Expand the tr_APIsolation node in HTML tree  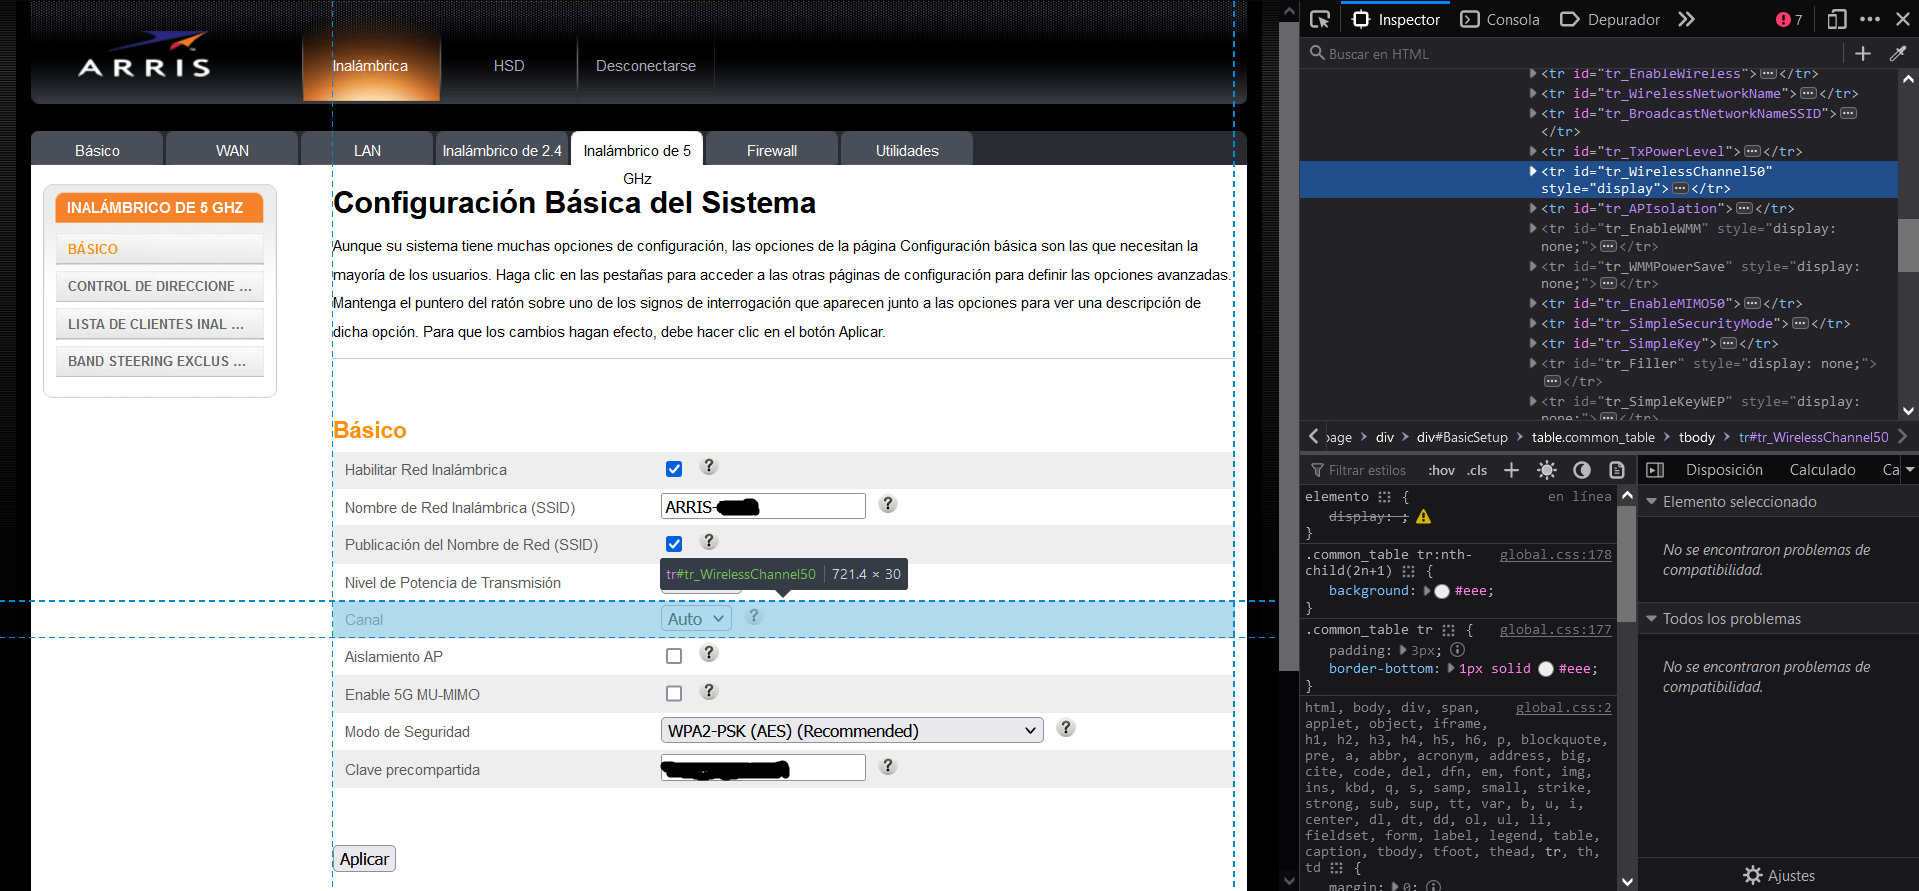tap(1533, 208)
